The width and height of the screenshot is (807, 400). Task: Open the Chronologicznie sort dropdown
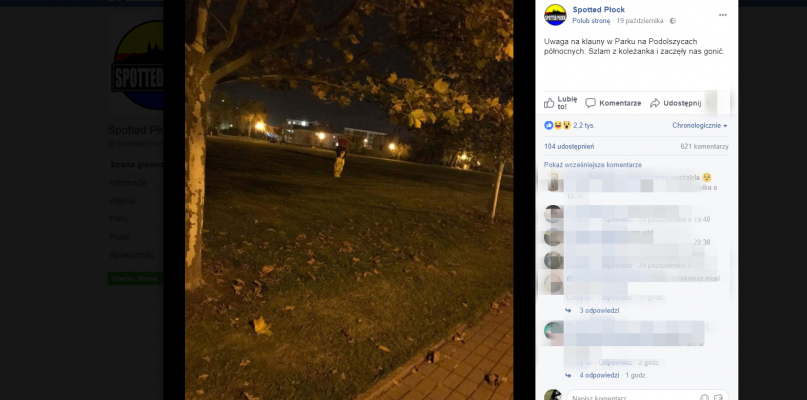point(700,126)
